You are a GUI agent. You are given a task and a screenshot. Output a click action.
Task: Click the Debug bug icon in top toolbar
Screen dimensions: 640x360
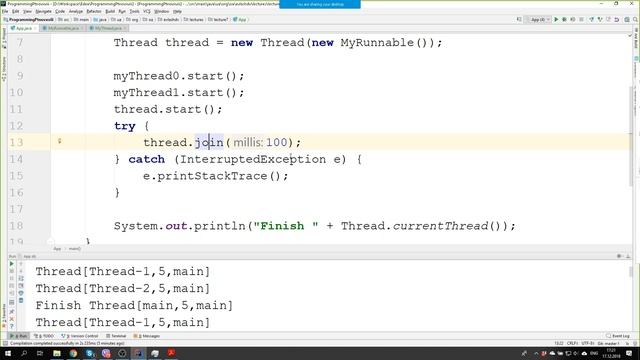click(564, 20)
